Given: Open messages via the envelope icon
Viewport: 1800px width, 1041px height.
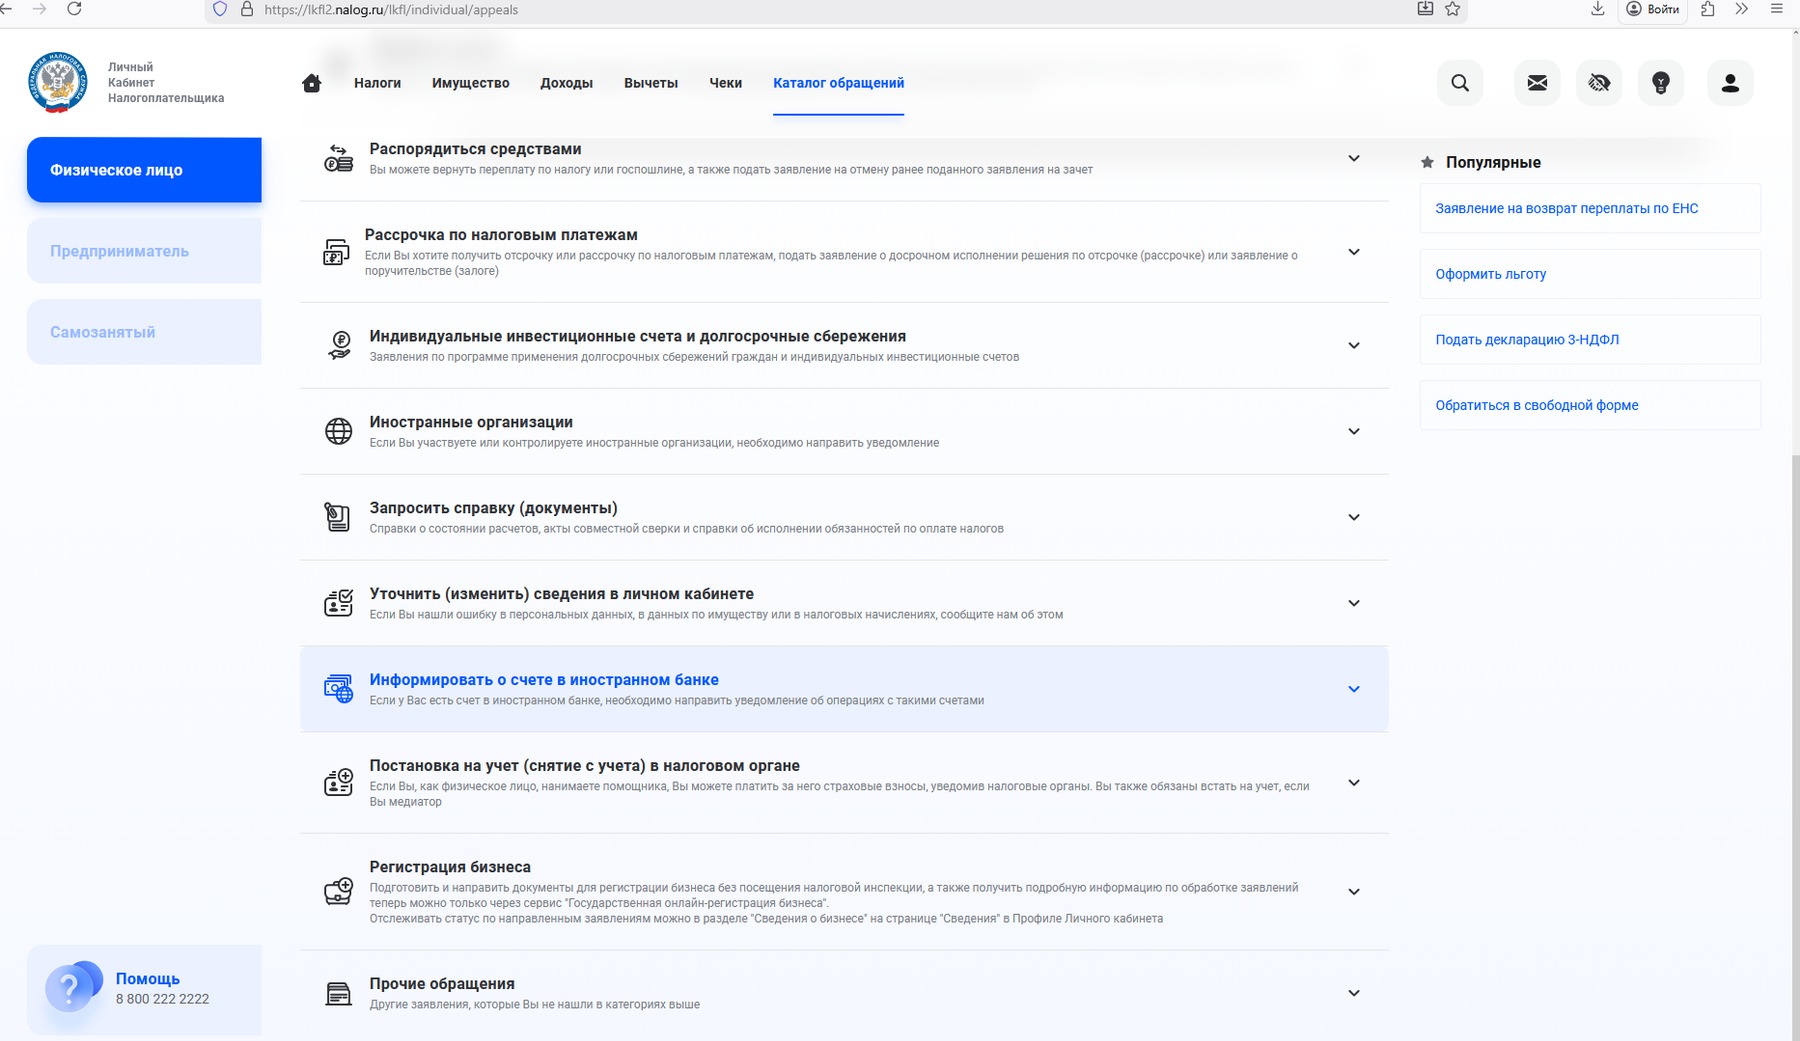Looking at the screenshot, I should pyautogui.click(x=1537, y=83).
